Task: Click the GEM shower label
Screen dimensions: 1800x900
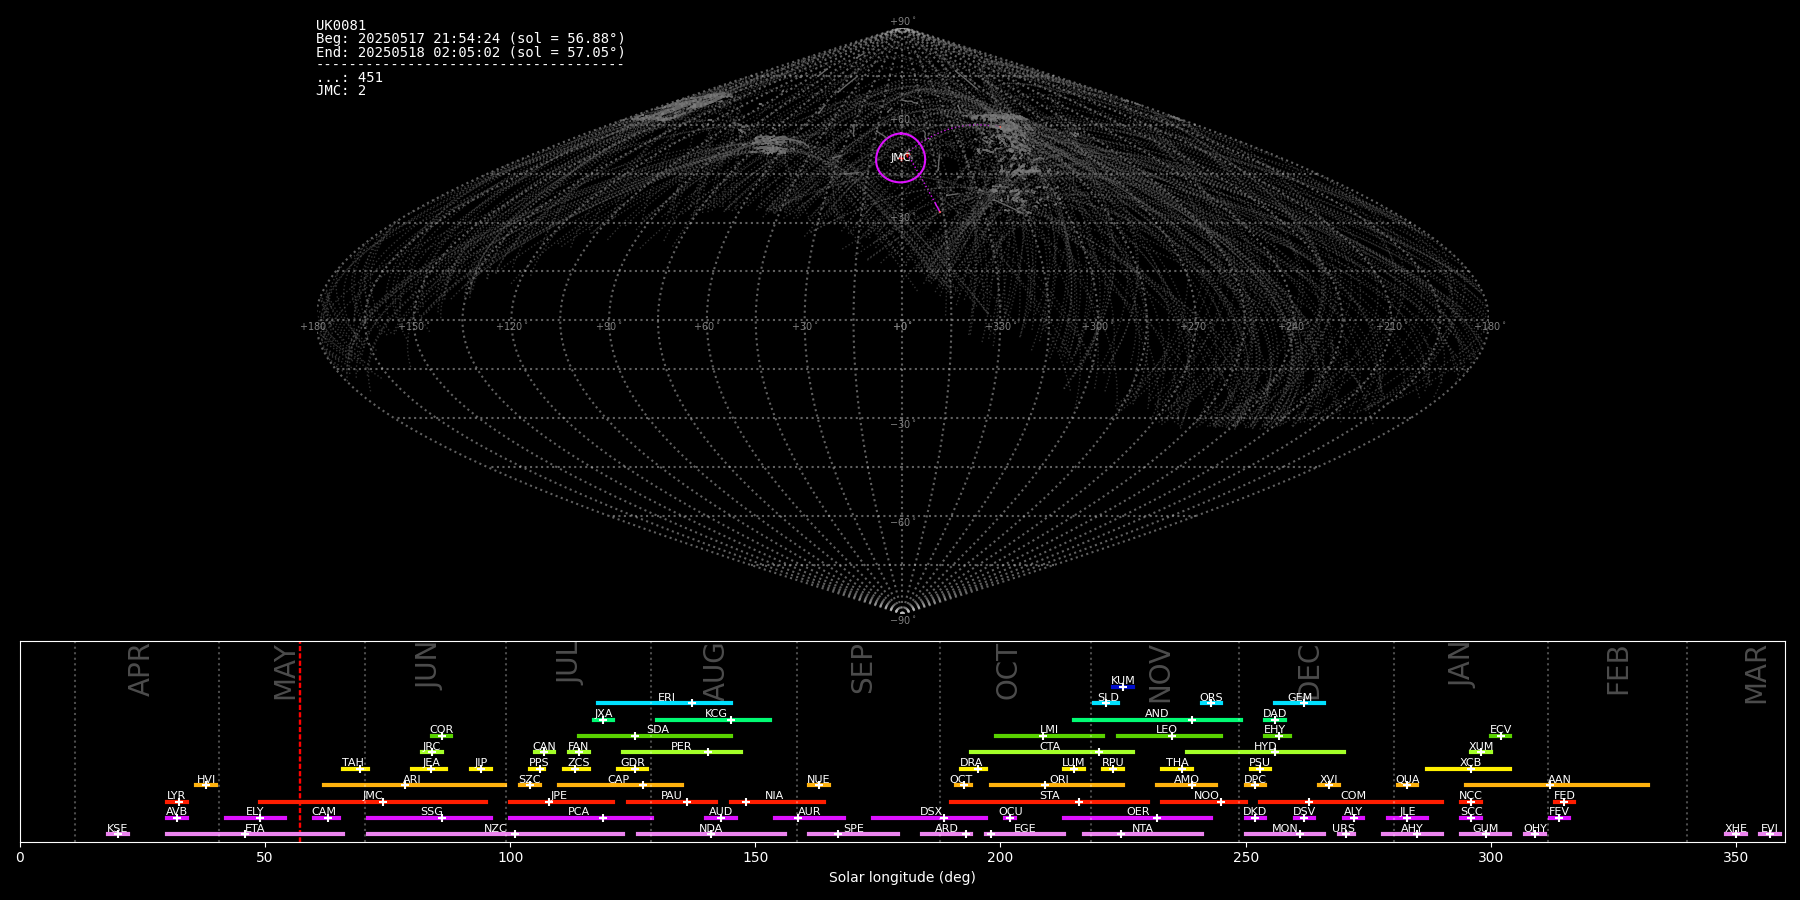Action: [1300, 698]
